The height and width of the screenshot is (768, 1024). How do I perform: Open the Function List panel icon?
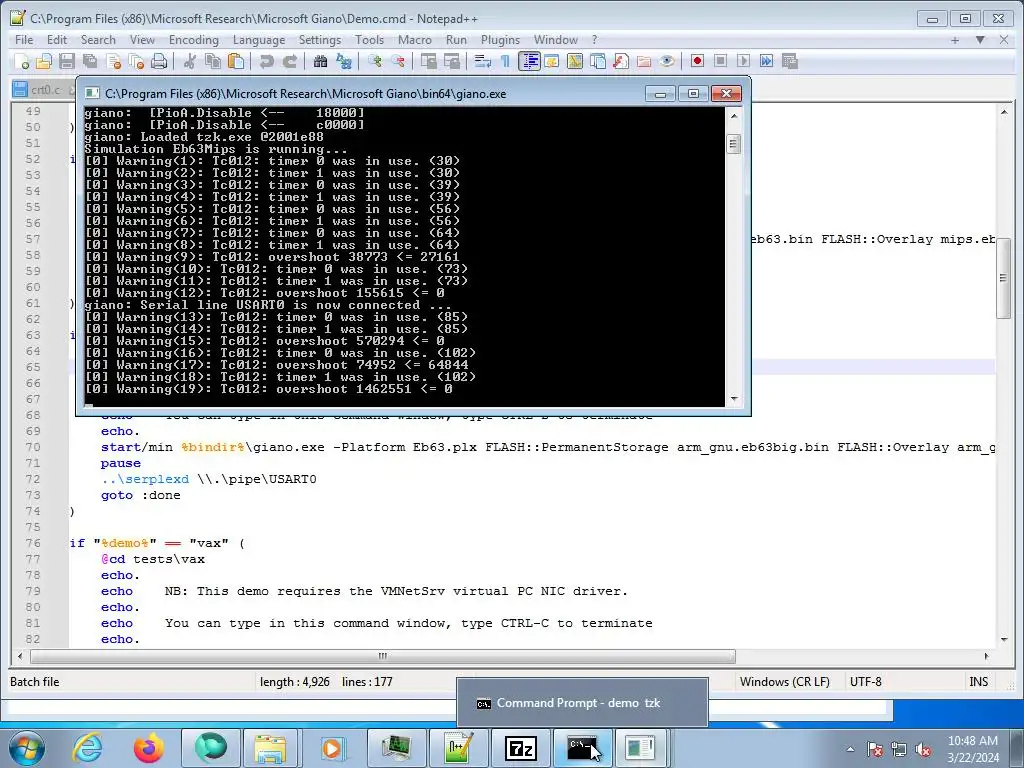coord(620,61)
